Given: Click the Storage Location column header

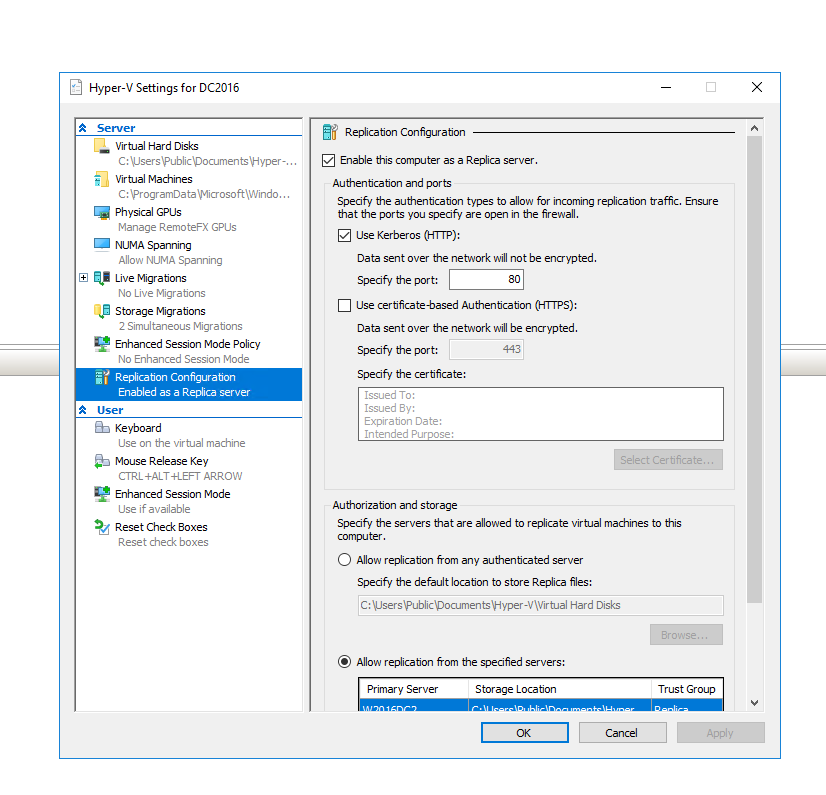Looking at the screenshot, I should pos(560,689).
